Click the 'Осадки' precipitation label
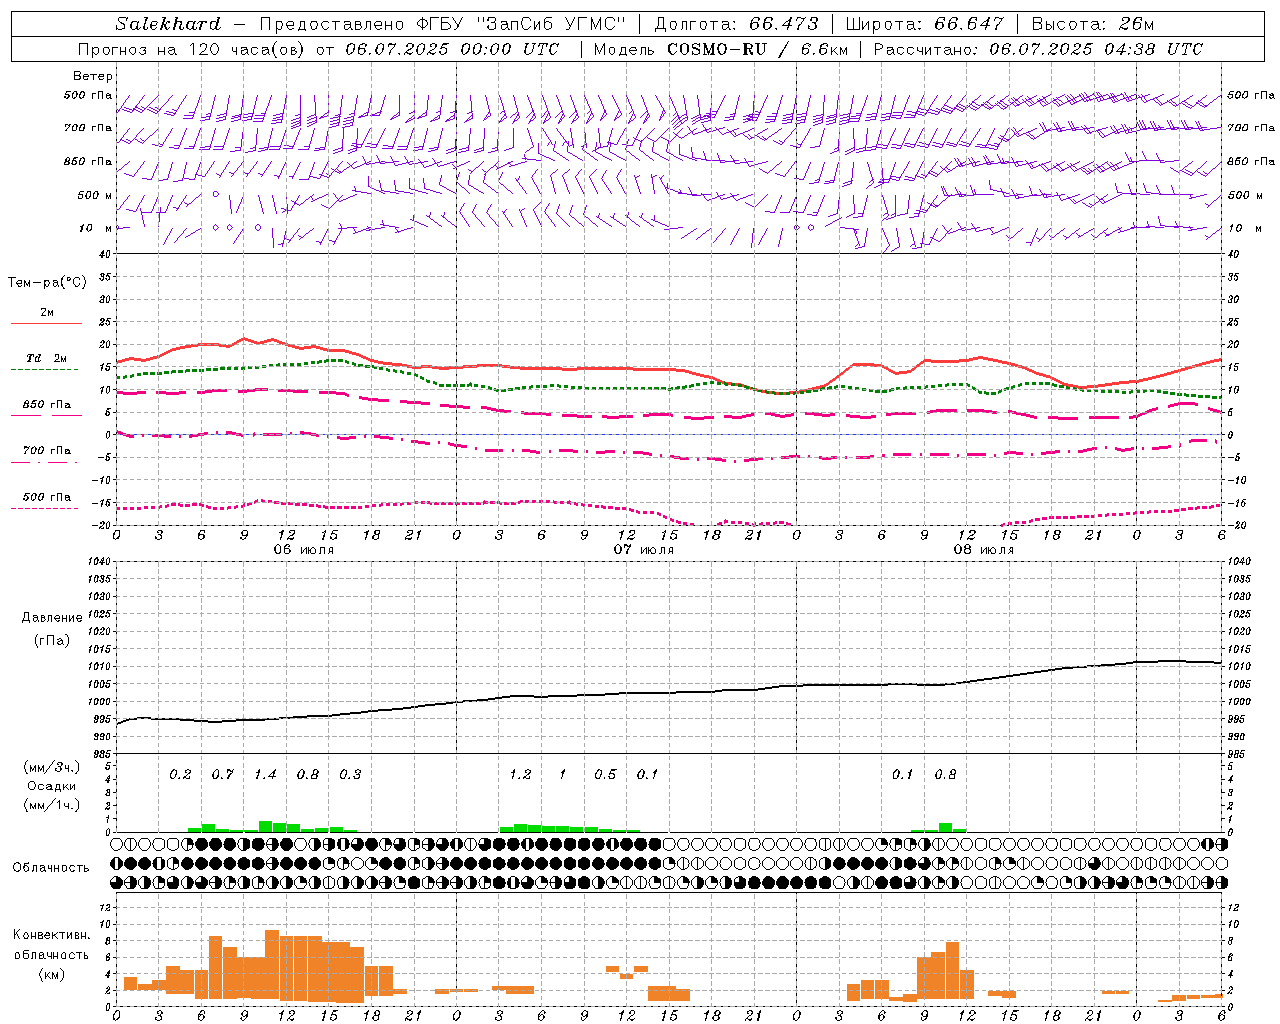 coord(52,786)
